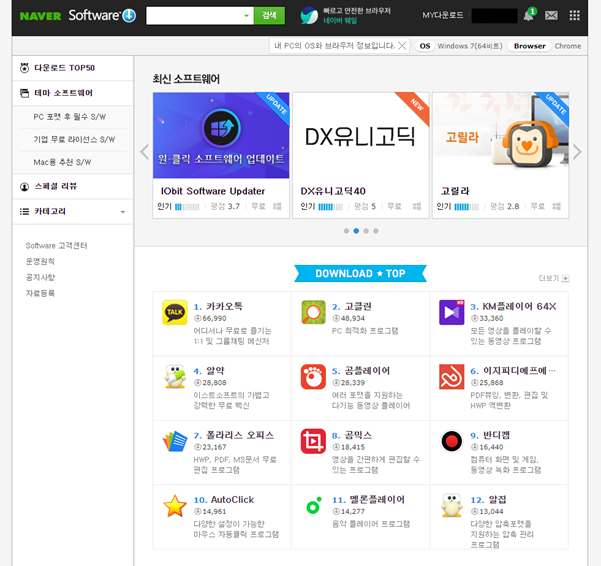Screen dimensions: 601x566
Task: Open the KM플레이어 64X purple icon
Action: click(452, 312)
